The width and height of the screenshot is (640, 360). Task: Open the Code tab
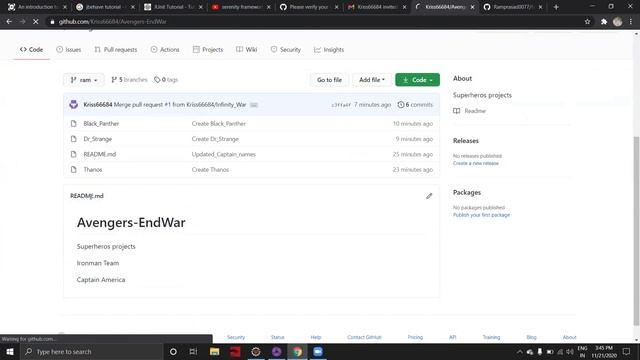pyautogui.click(x=31, y=49)
